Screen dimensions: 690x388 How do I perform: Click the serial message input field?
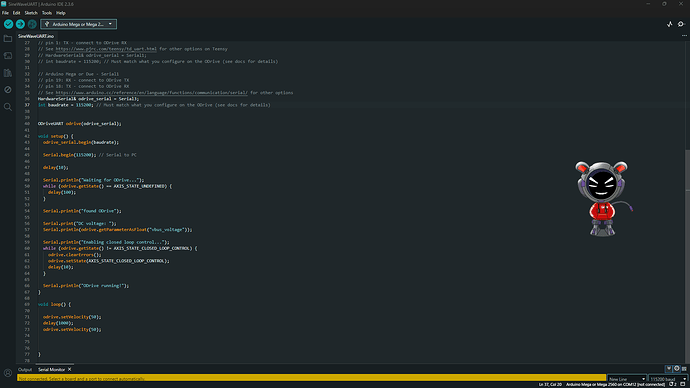coord(311,379)
